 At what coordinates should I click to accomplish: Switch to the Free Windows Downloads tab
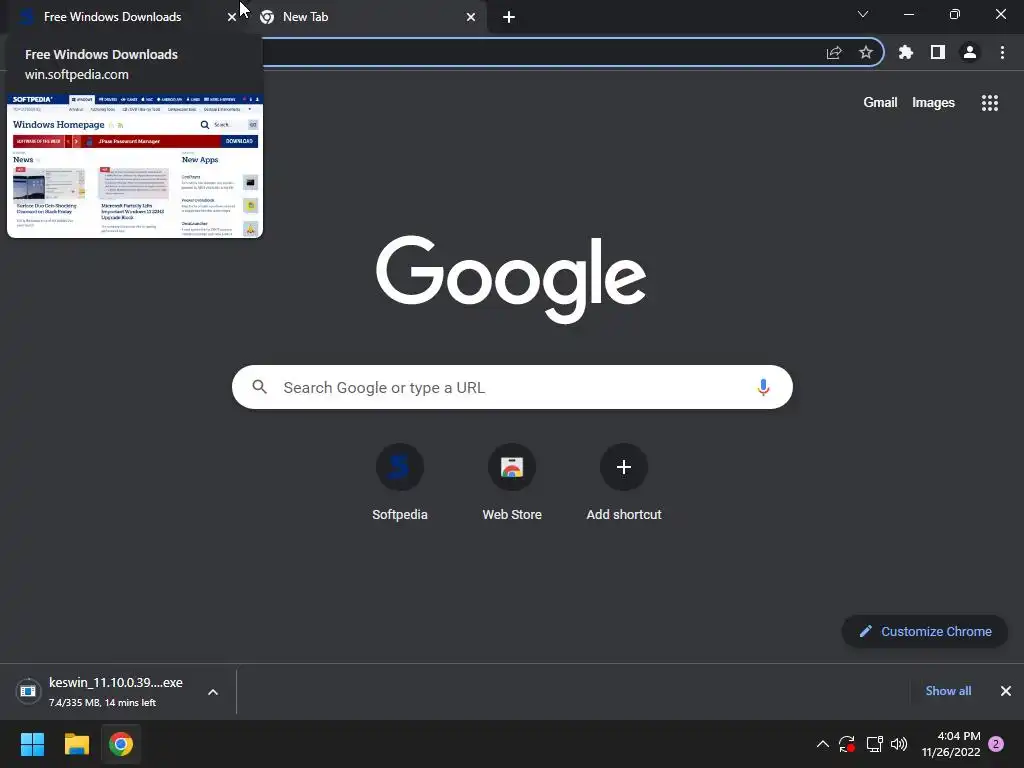(112, 17)
